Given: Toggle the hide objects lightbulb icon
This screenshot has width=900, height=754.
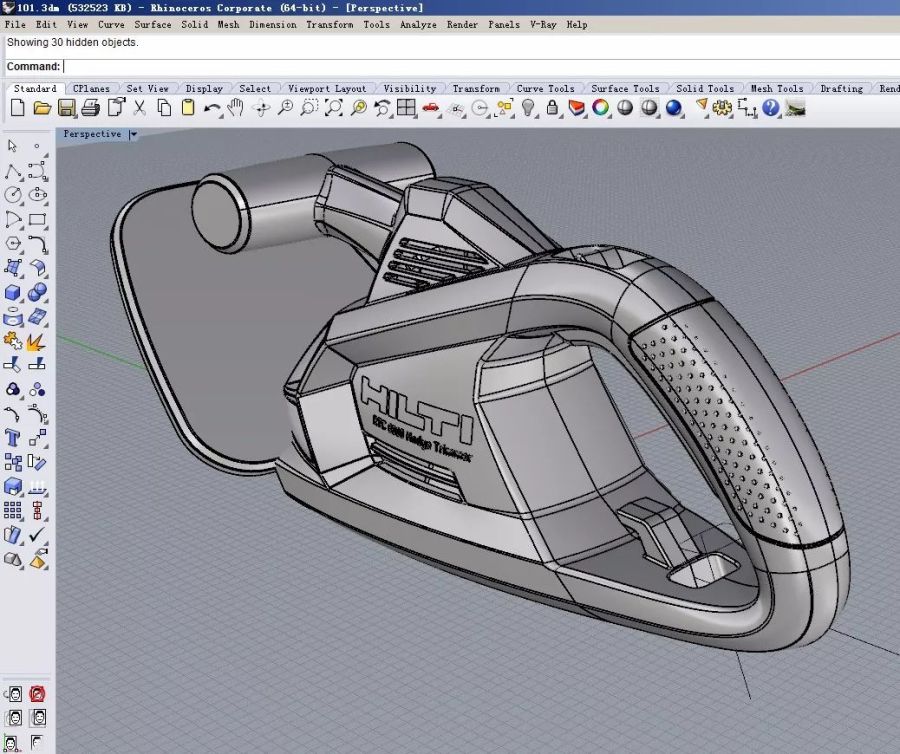Looking at the screenshot, I should pyautogui.click(x=528, y=108).
